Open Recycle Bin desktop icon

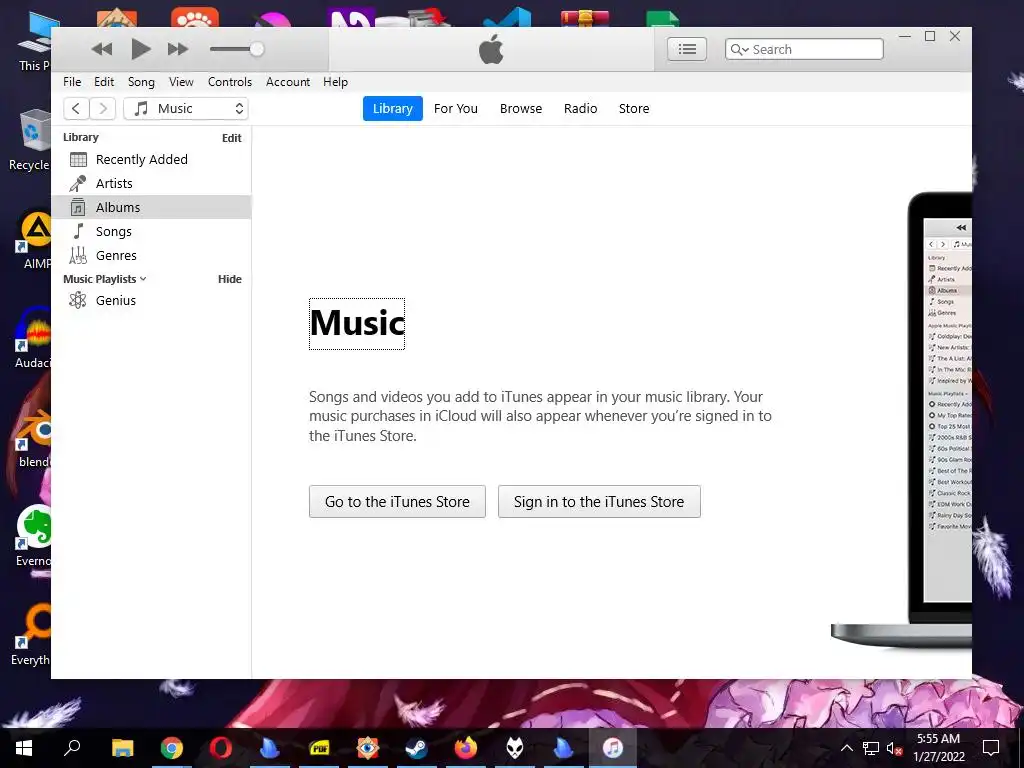(x=30, y=141)
